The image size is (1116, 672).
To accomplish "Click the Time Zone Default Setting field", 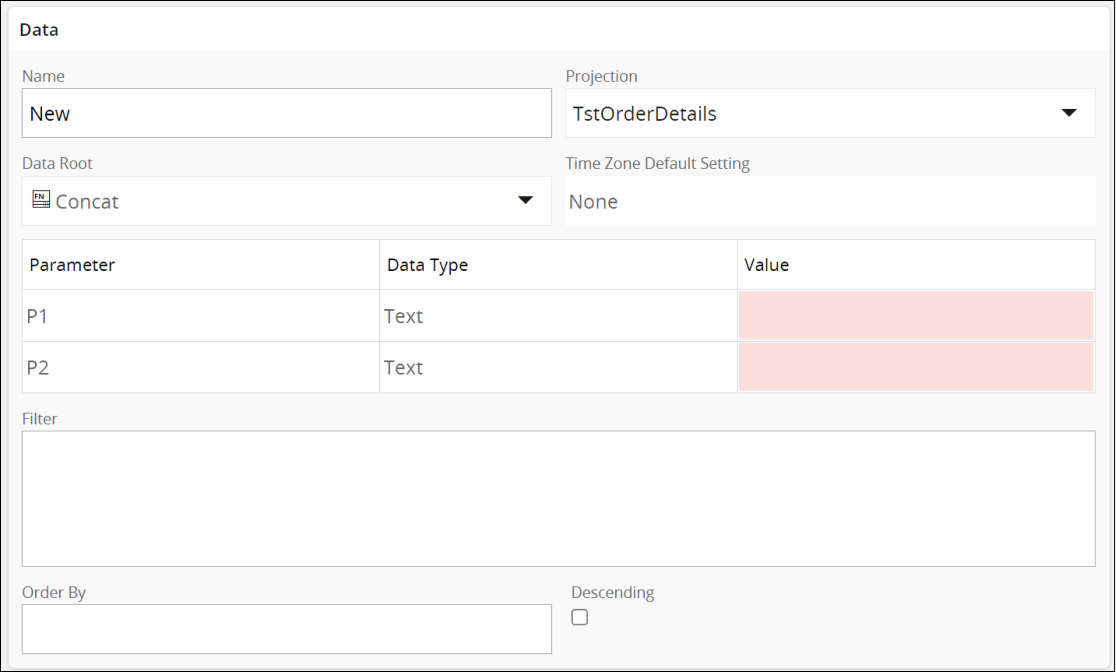I will tap(830, 202).
